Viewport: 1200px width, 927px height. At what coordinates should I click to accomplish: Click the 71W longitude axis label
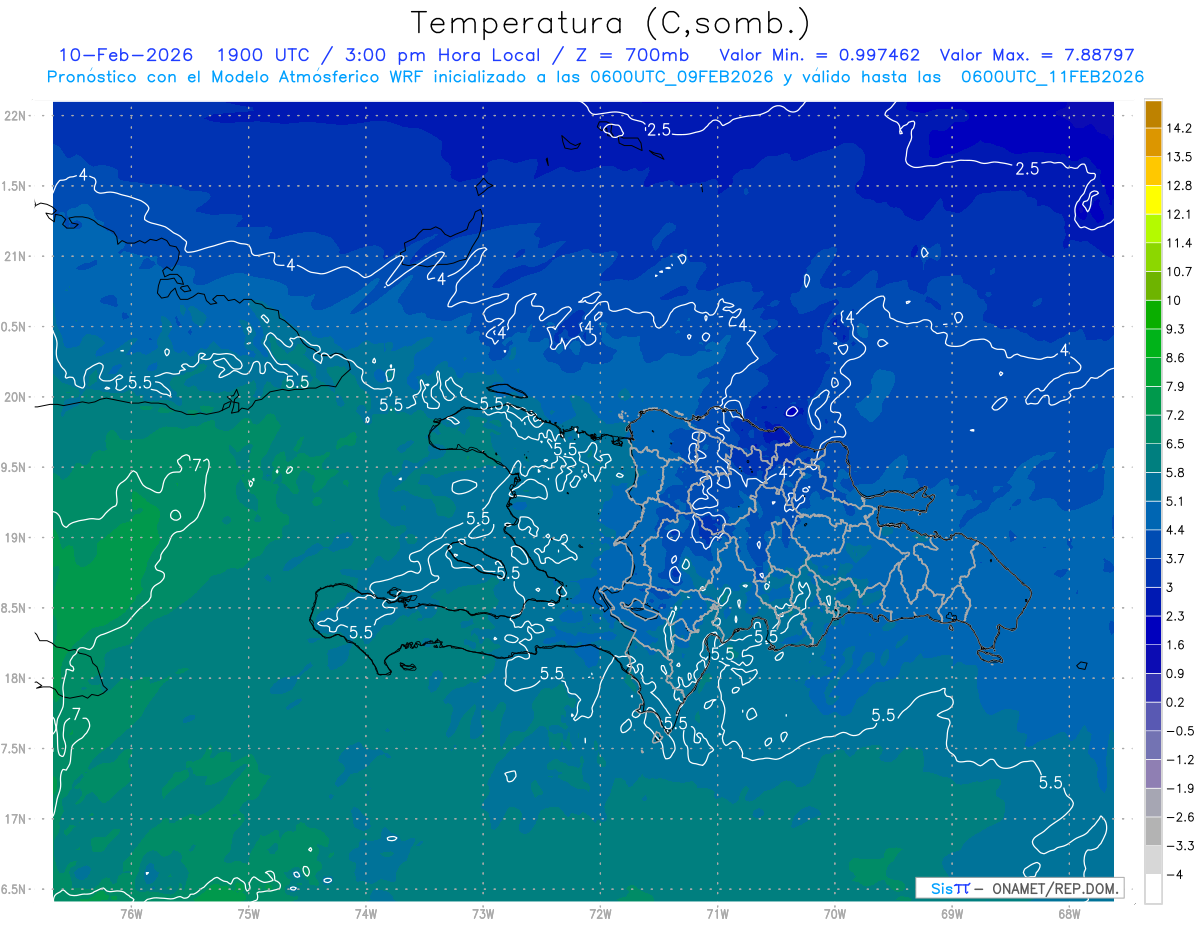click(x=717, y=912)
